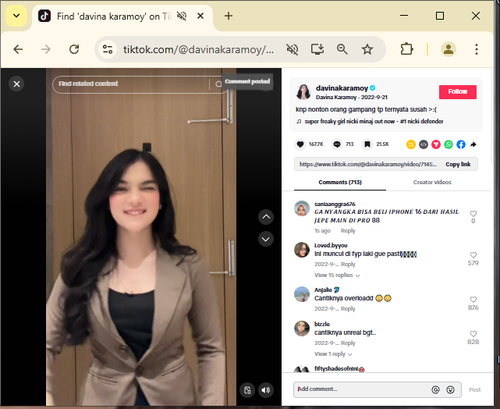Reply to bizzle comment
This screenshot has height=409, width=500.
click(348, 343)
